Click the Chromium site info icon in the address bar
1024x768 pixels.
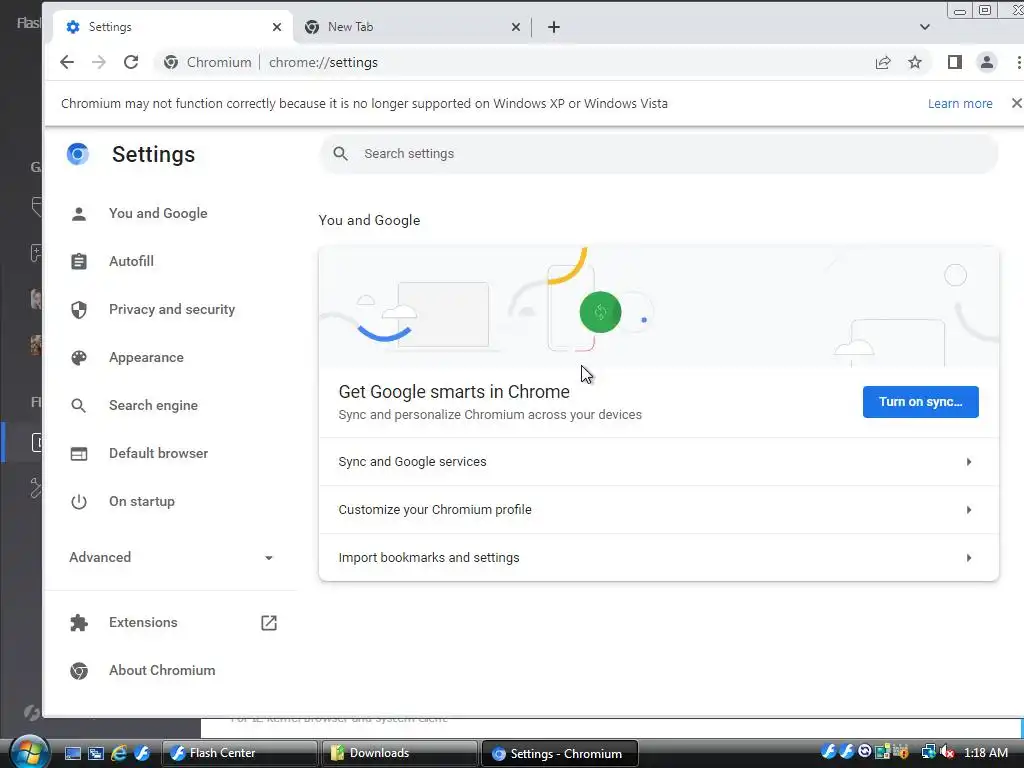(x=171, y=62)
